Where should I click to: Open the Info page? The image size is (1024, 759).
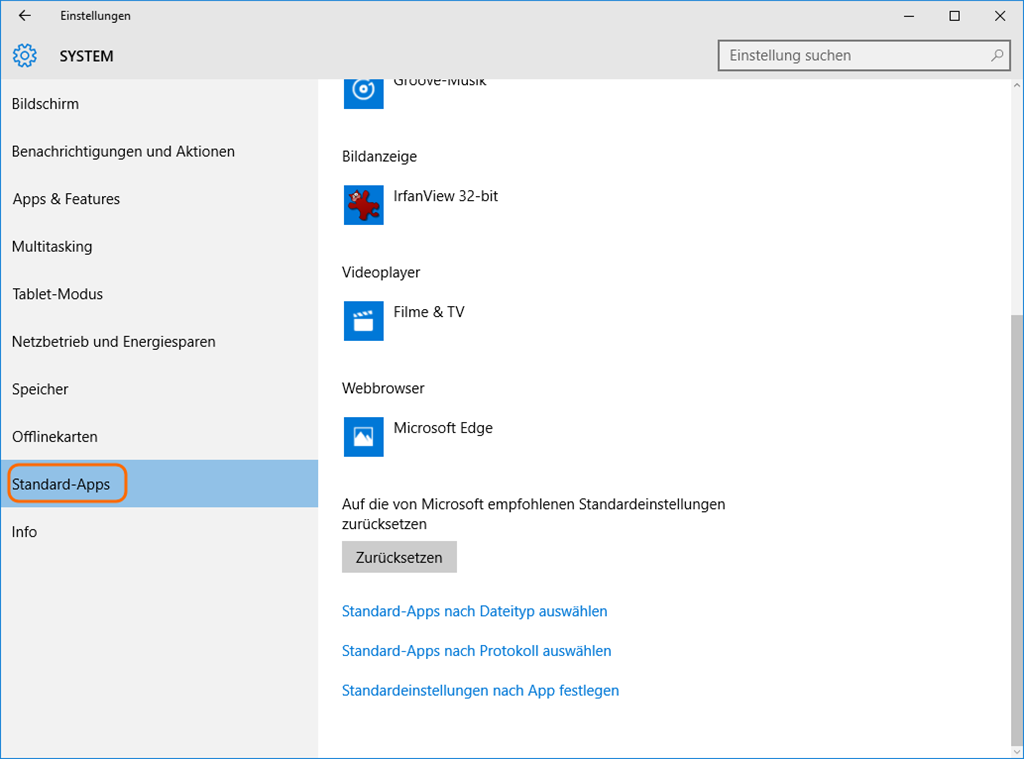(24, 532)
